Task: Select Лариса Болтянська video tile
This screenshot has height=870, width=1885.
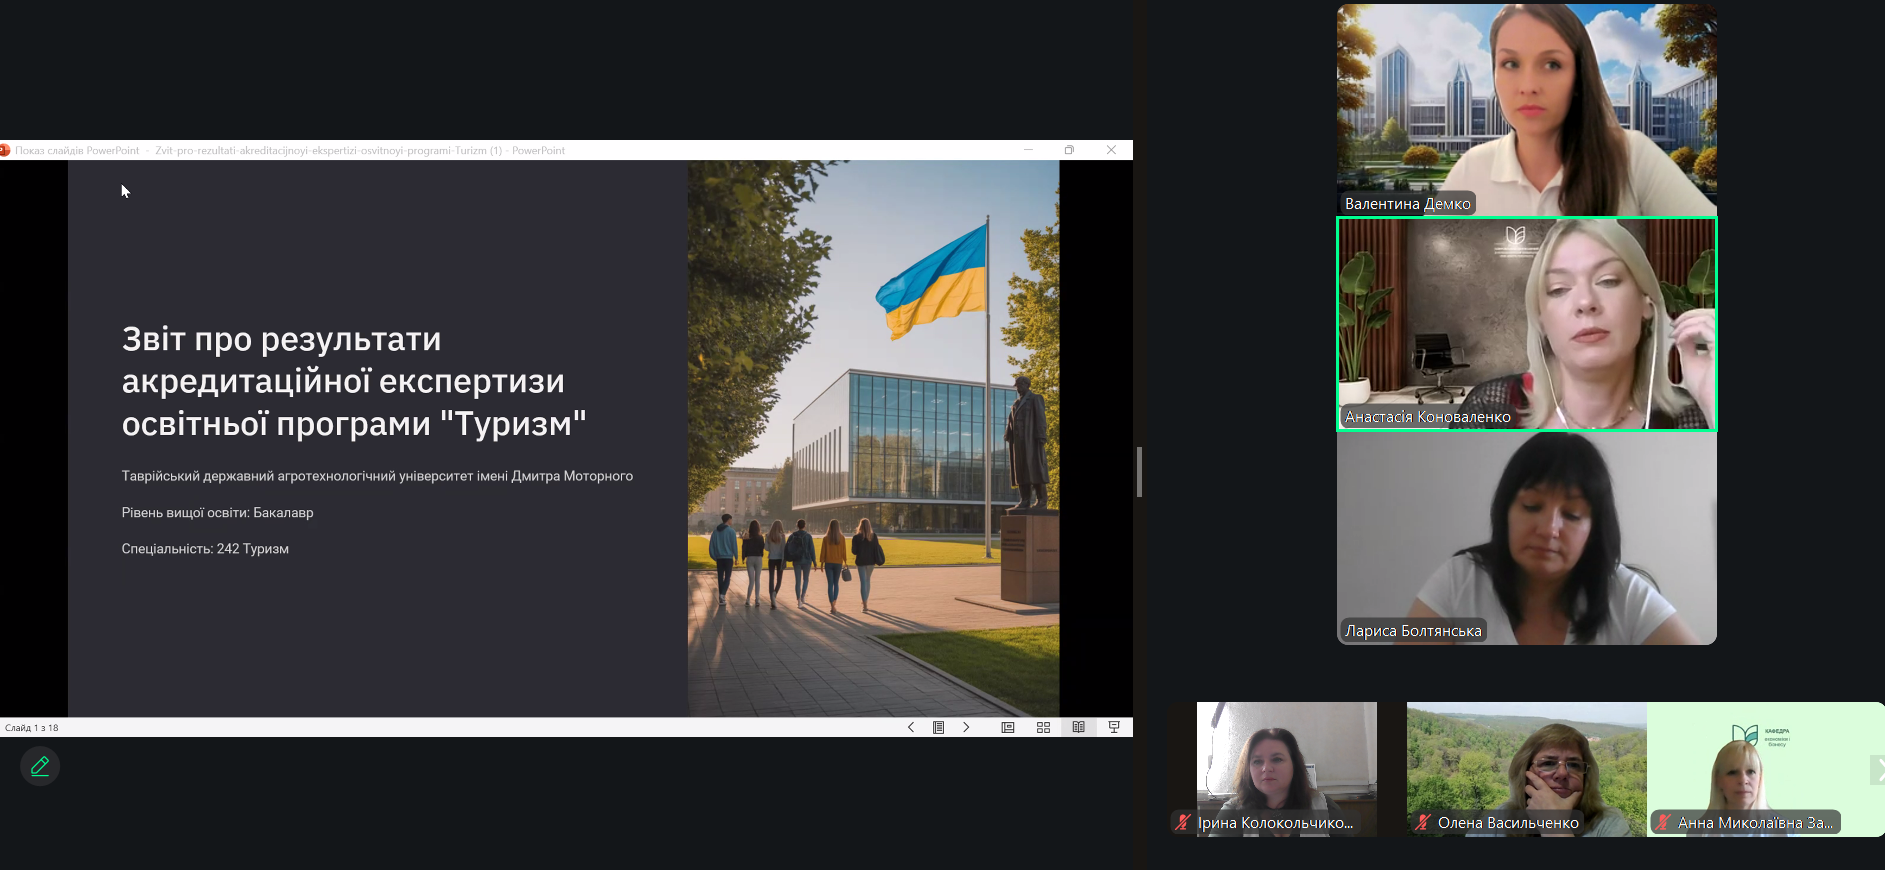Action: [x=1526, y=538]
